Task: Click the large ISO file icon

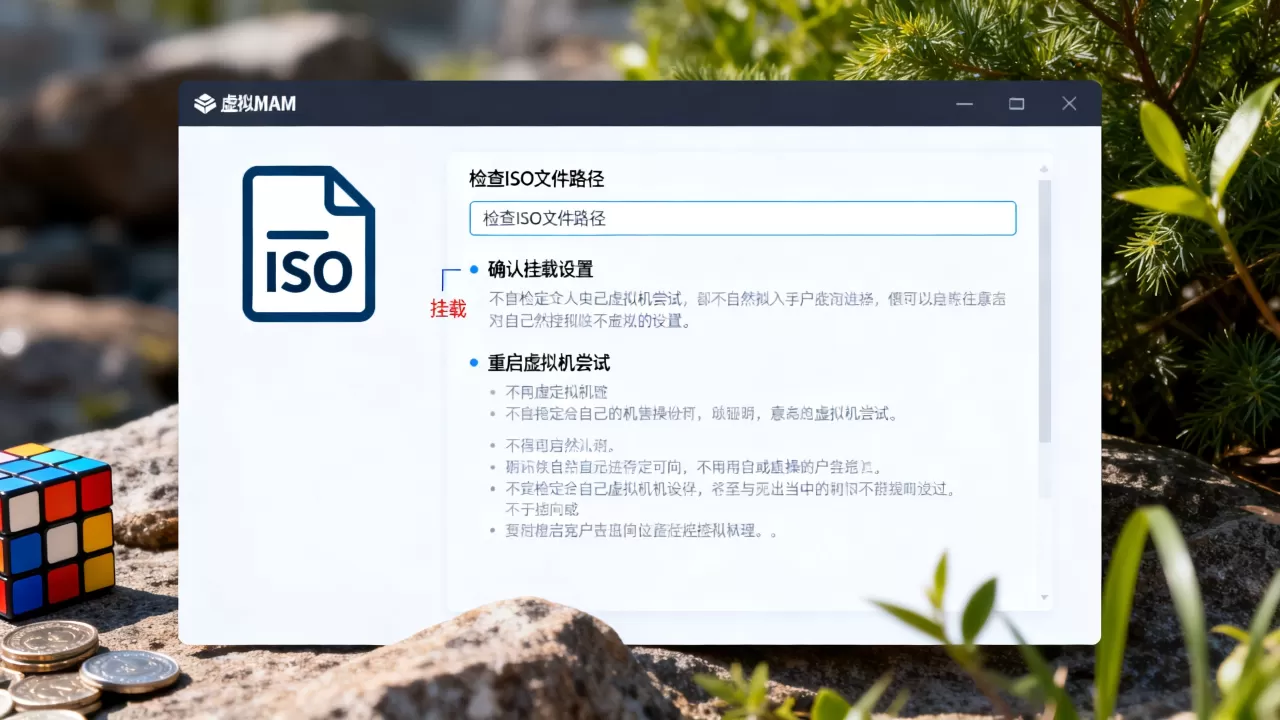Action: tap(309, 244)
